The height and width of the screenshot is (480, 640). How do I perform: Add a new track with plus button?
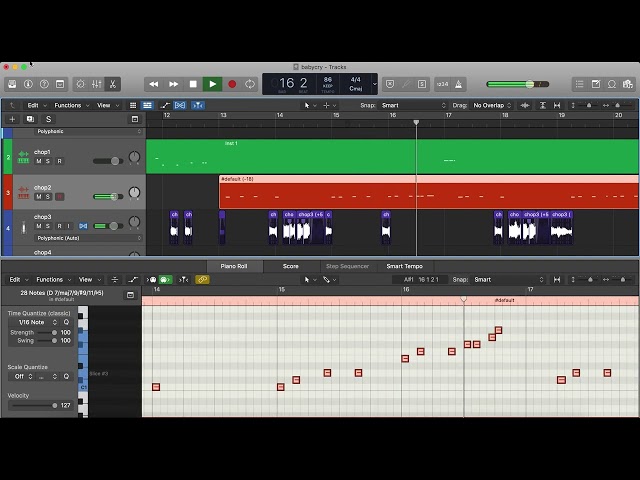(x=12, y=119)
